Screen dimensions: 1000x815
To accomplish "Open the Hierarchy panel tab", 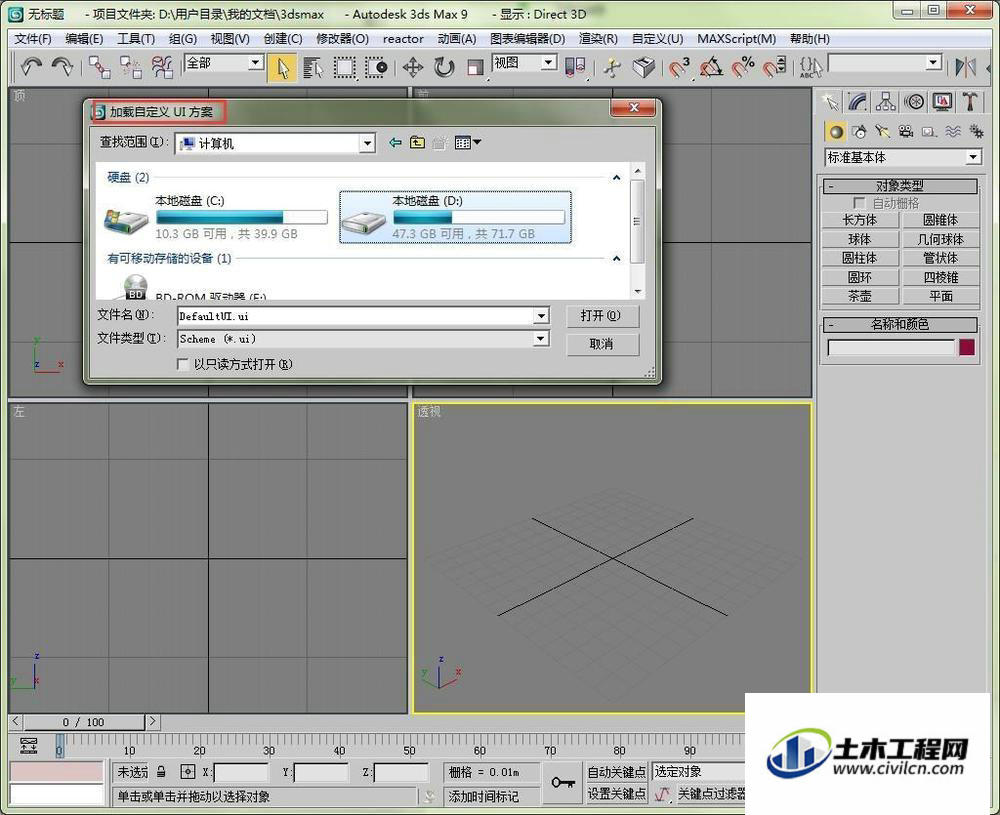I will [x=886, y=101].
